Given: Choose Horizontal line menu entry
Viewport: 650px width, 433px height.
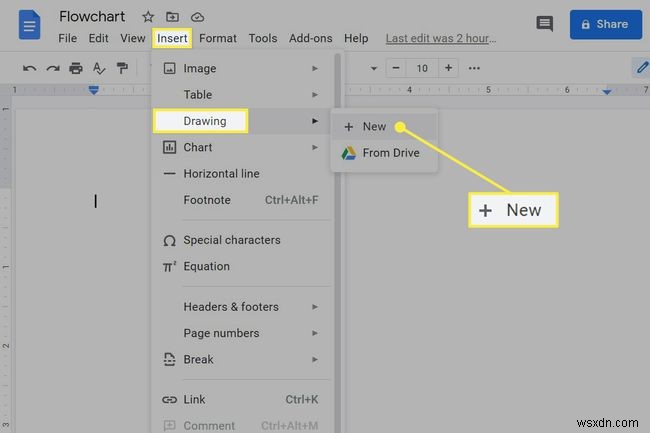Looking at the screenshot, I should [x=243, y=174].
